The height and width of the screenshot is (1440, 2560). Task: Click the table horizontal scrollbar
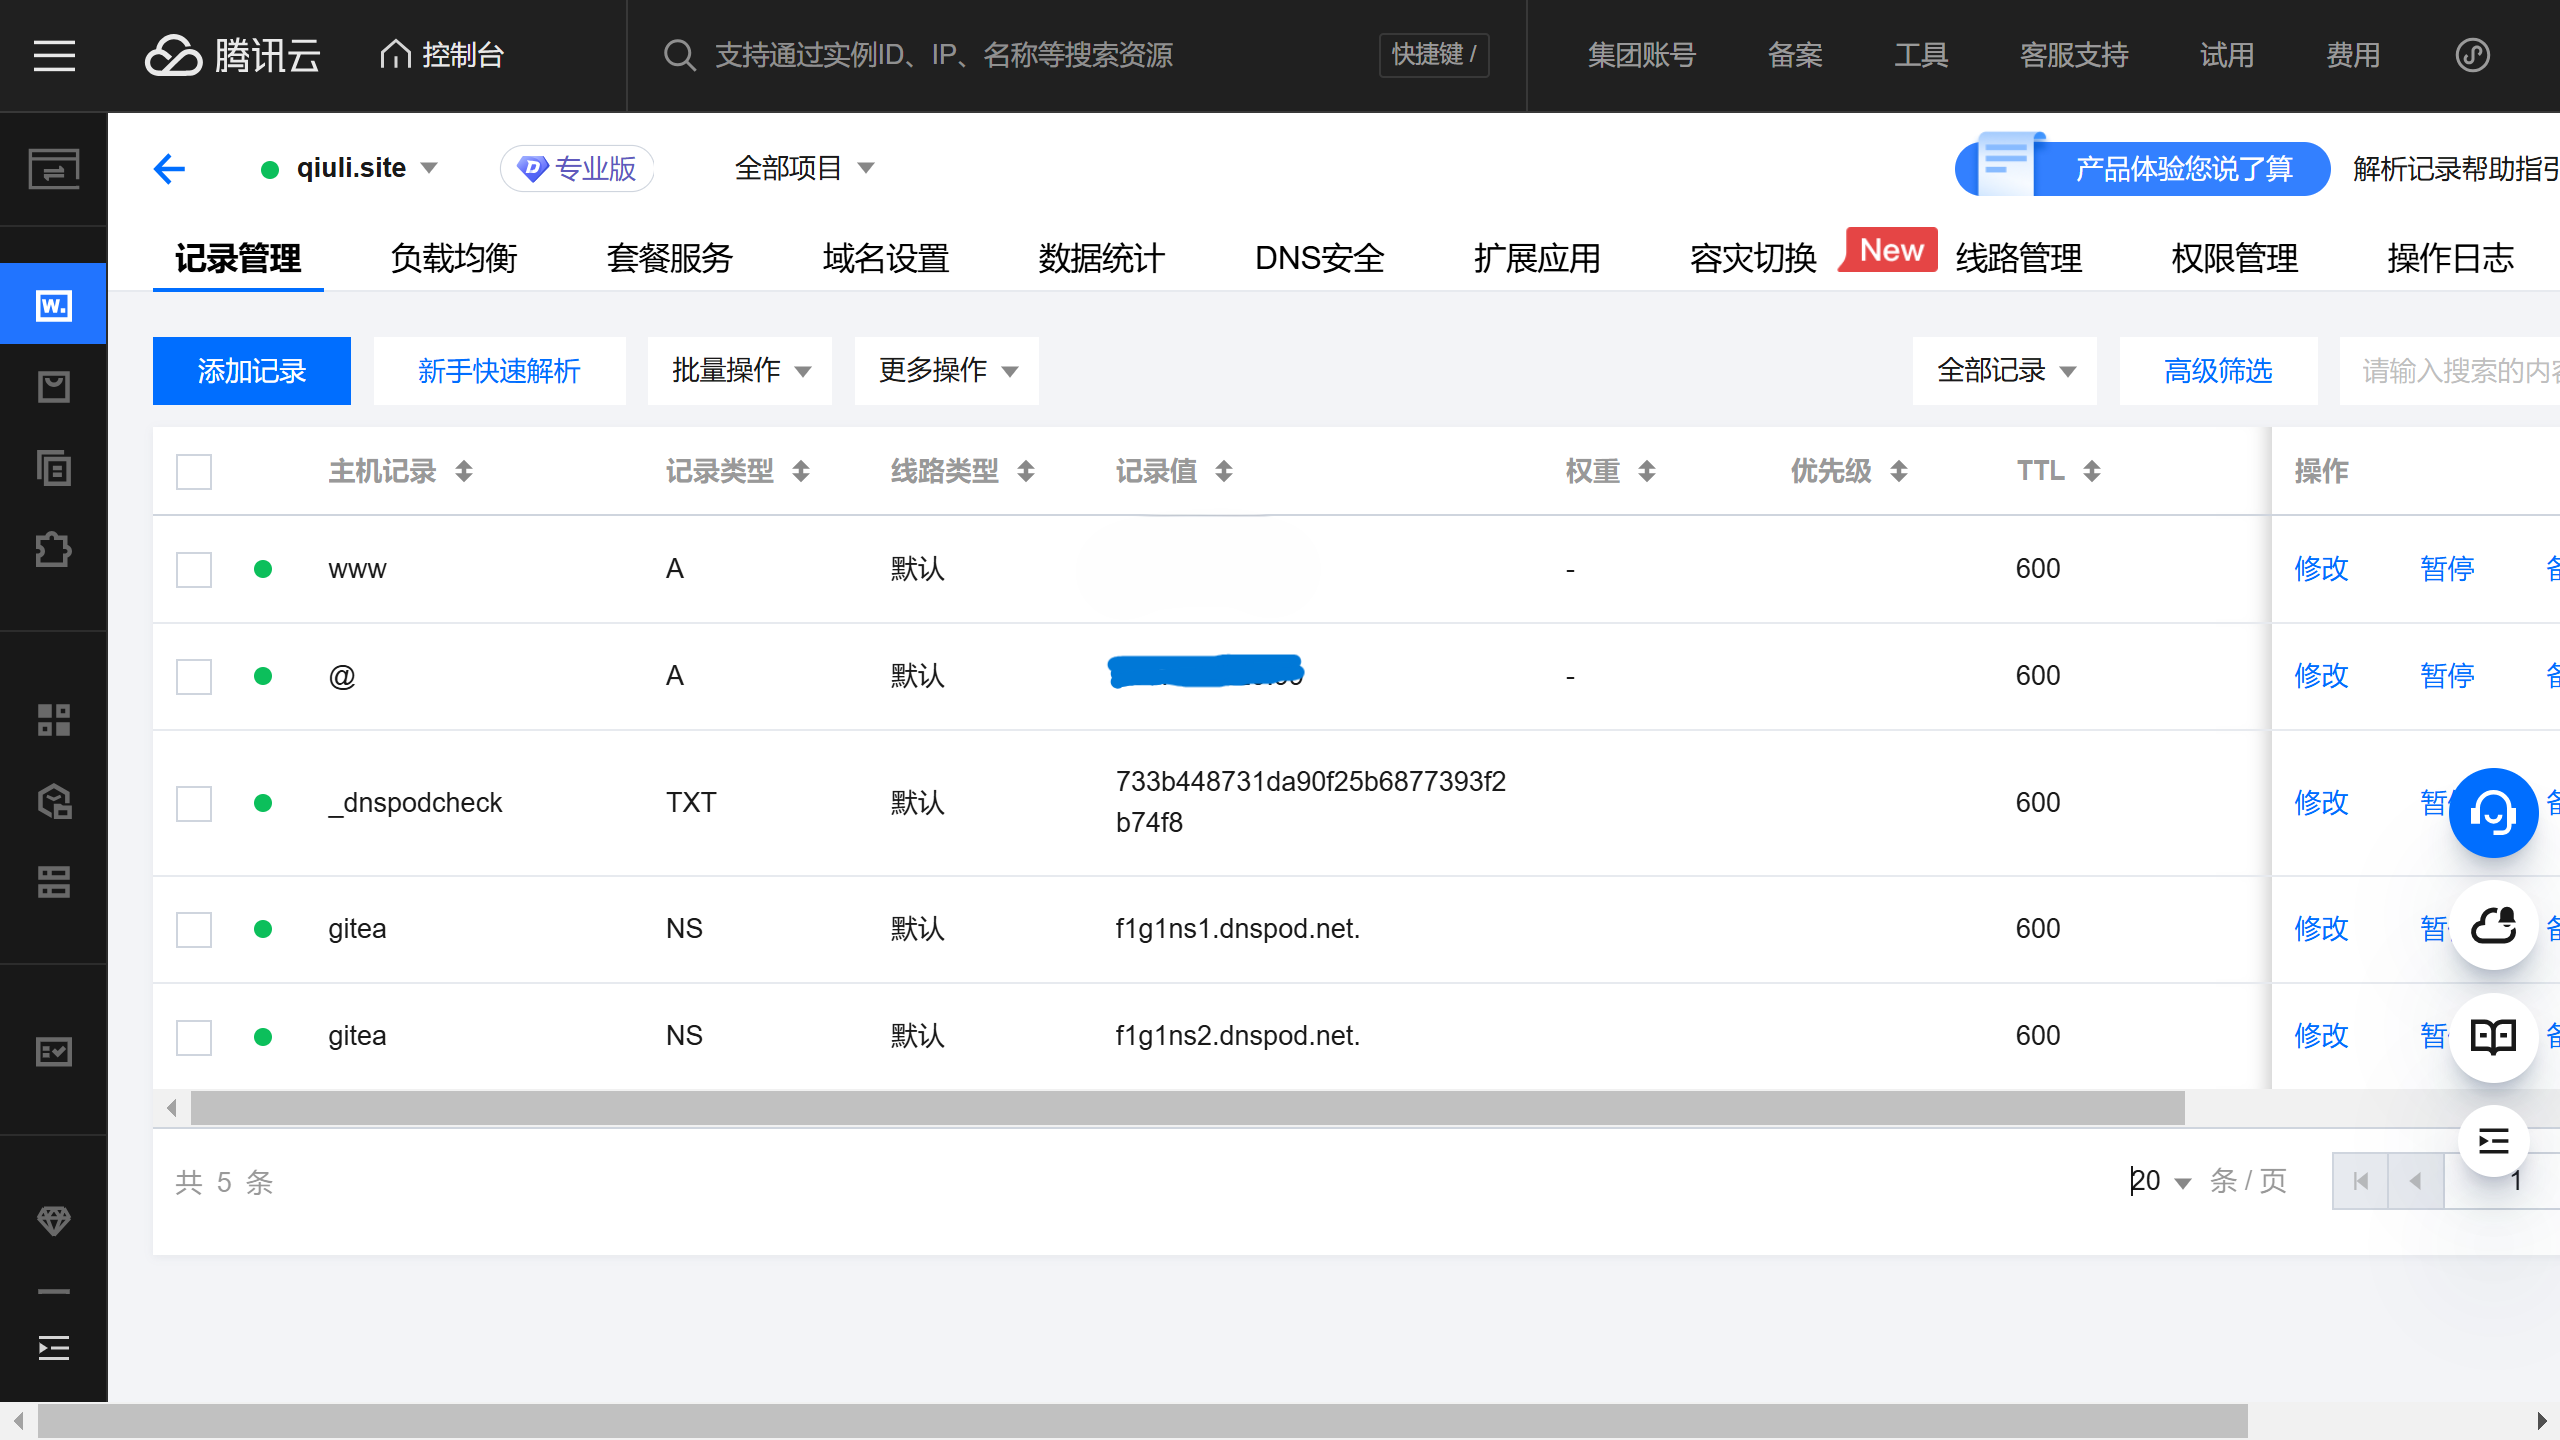click(x=1187, y=1108)
